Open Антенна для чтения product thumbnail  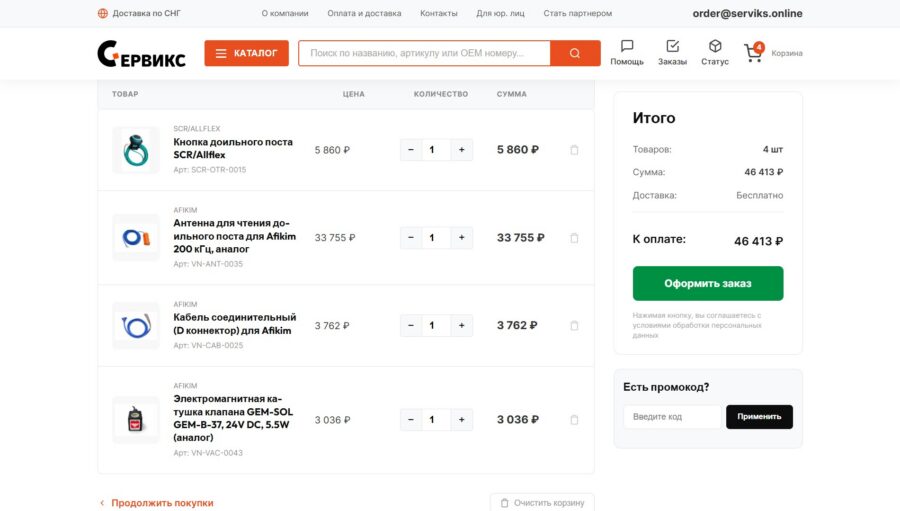[x=136, y=238]
